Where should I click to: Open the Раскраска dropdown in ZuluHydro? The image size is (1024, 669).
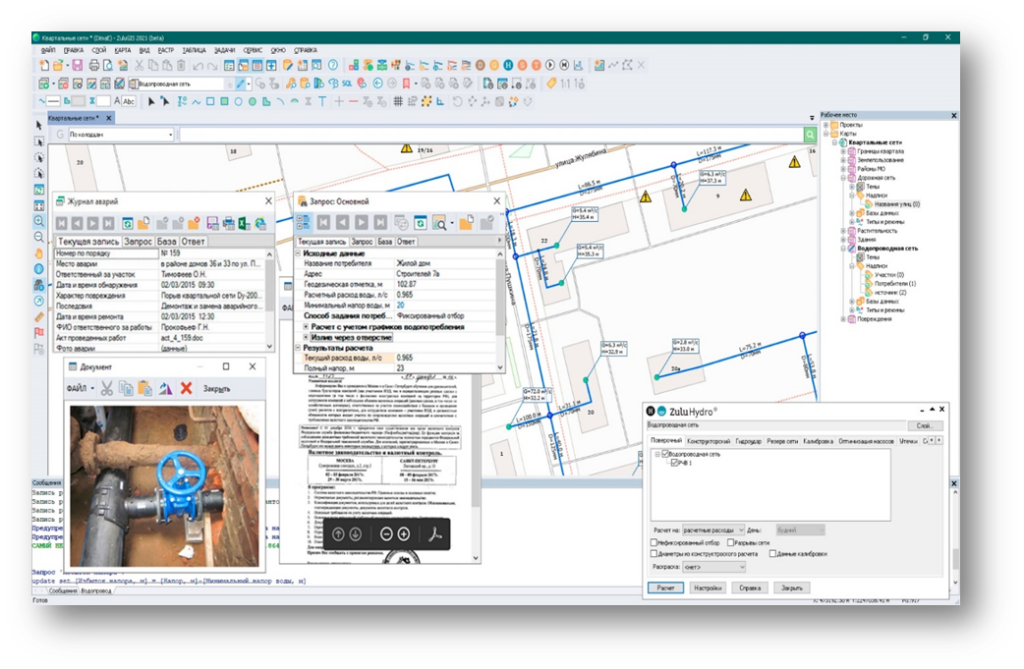[x=713, y=566]
